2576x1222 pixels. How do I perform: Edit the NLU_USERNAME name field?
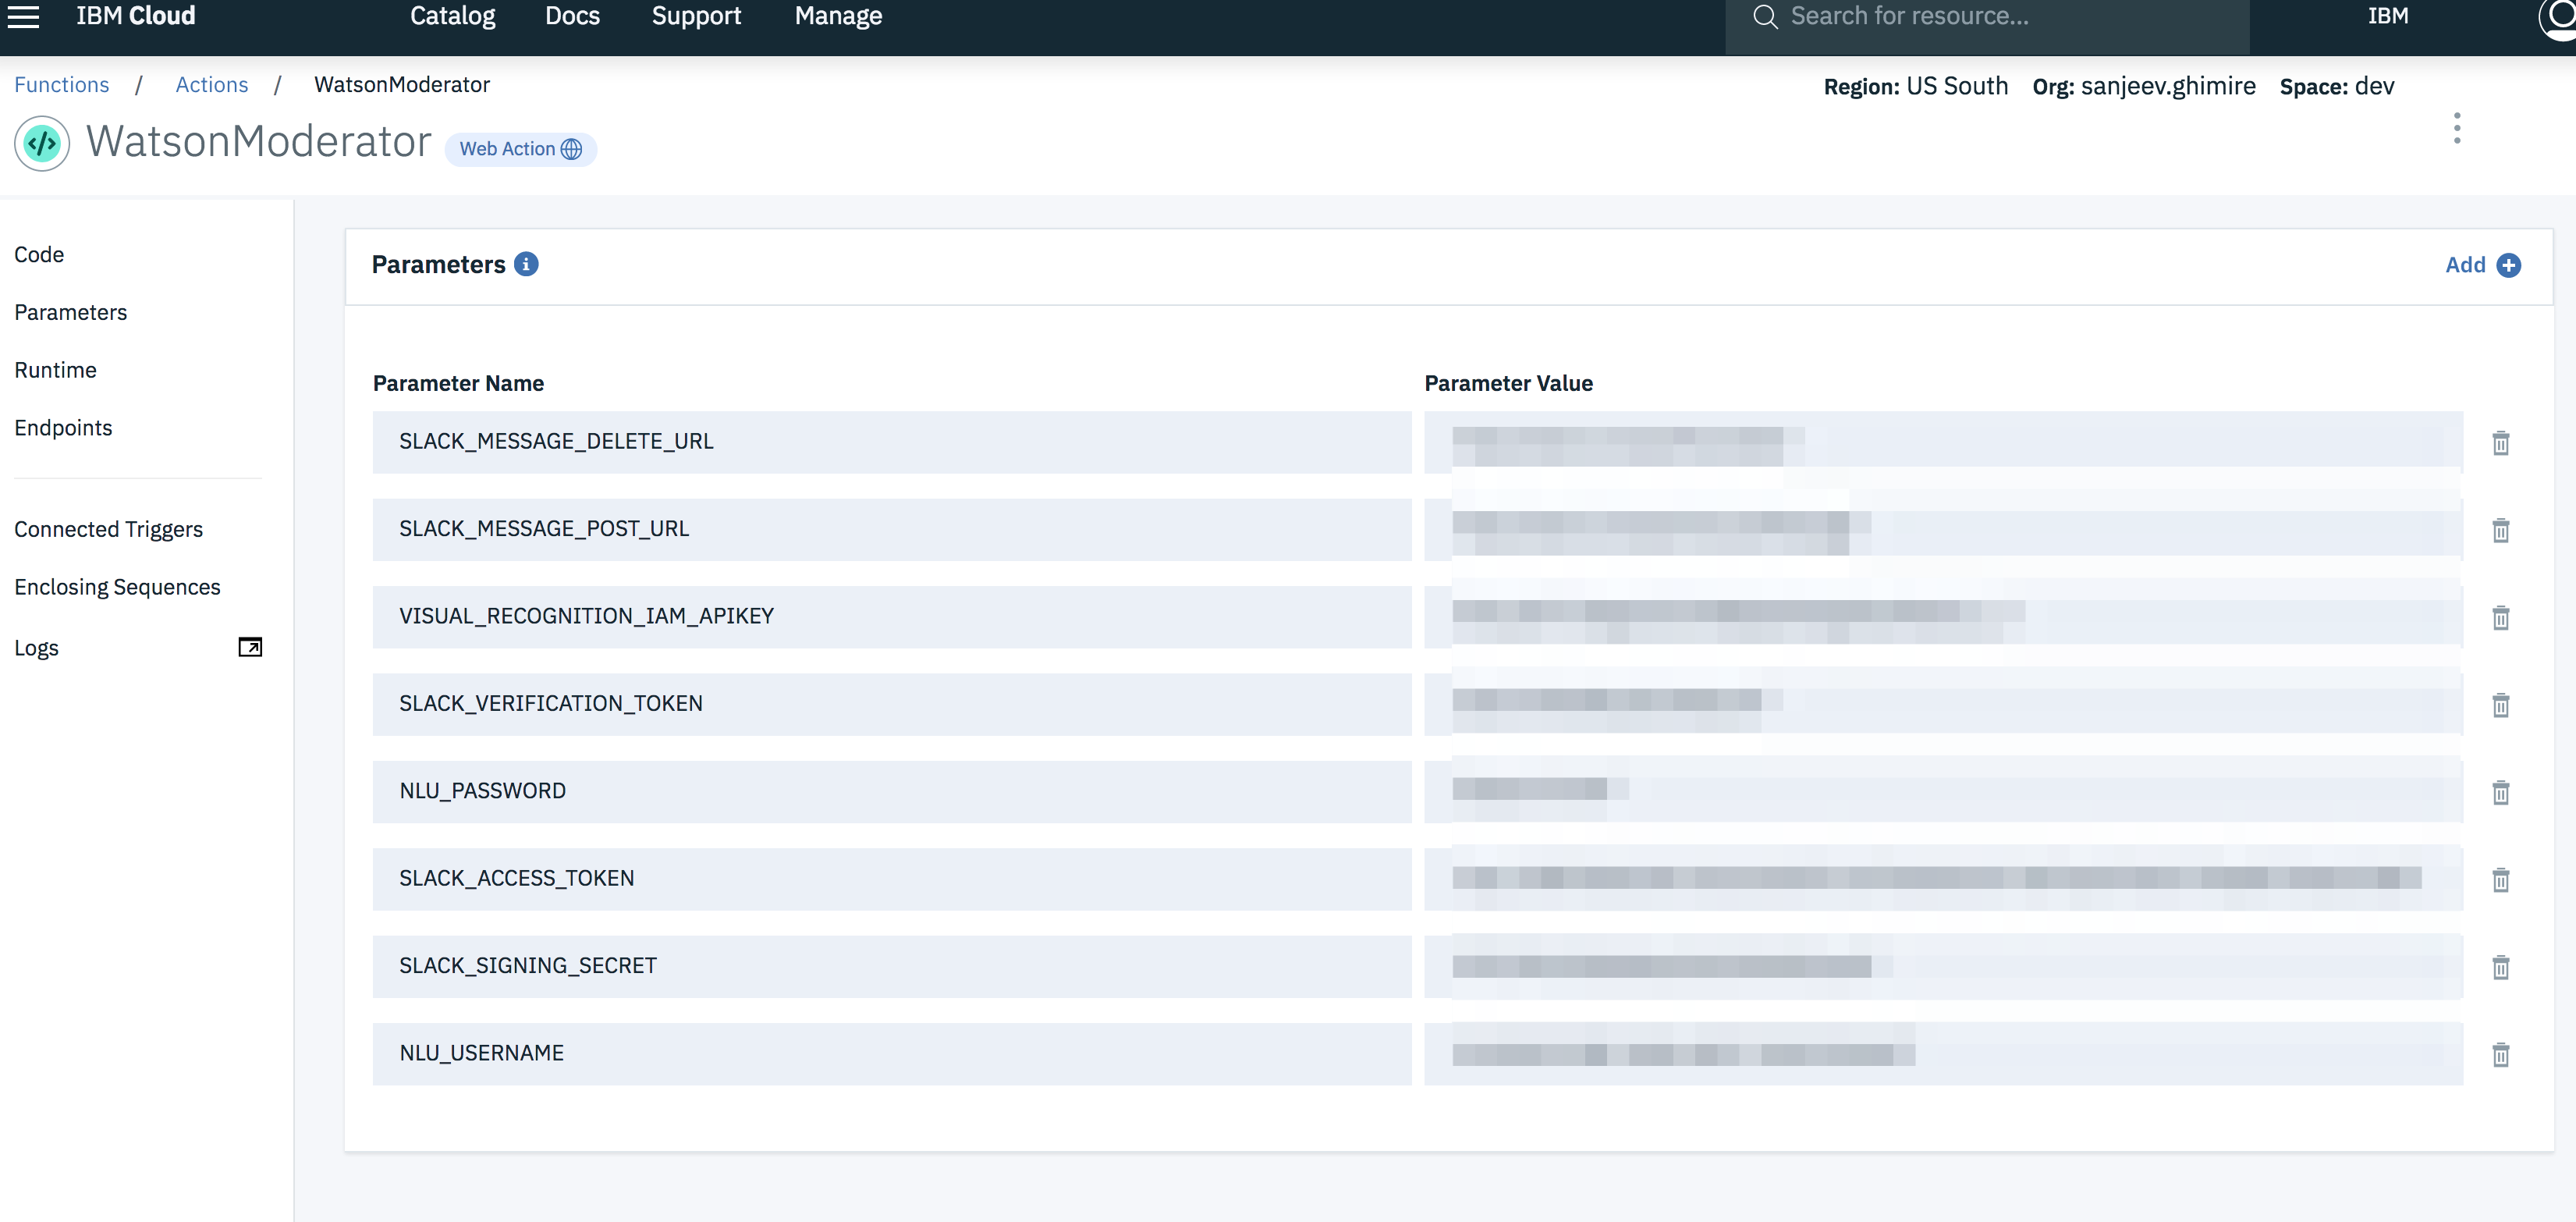tap(892, 1053)
